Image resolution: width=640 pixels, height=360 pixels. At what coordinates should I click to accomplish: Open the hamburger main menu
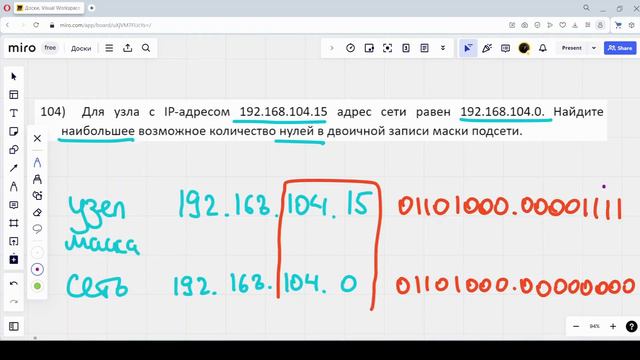pos(109,48)
